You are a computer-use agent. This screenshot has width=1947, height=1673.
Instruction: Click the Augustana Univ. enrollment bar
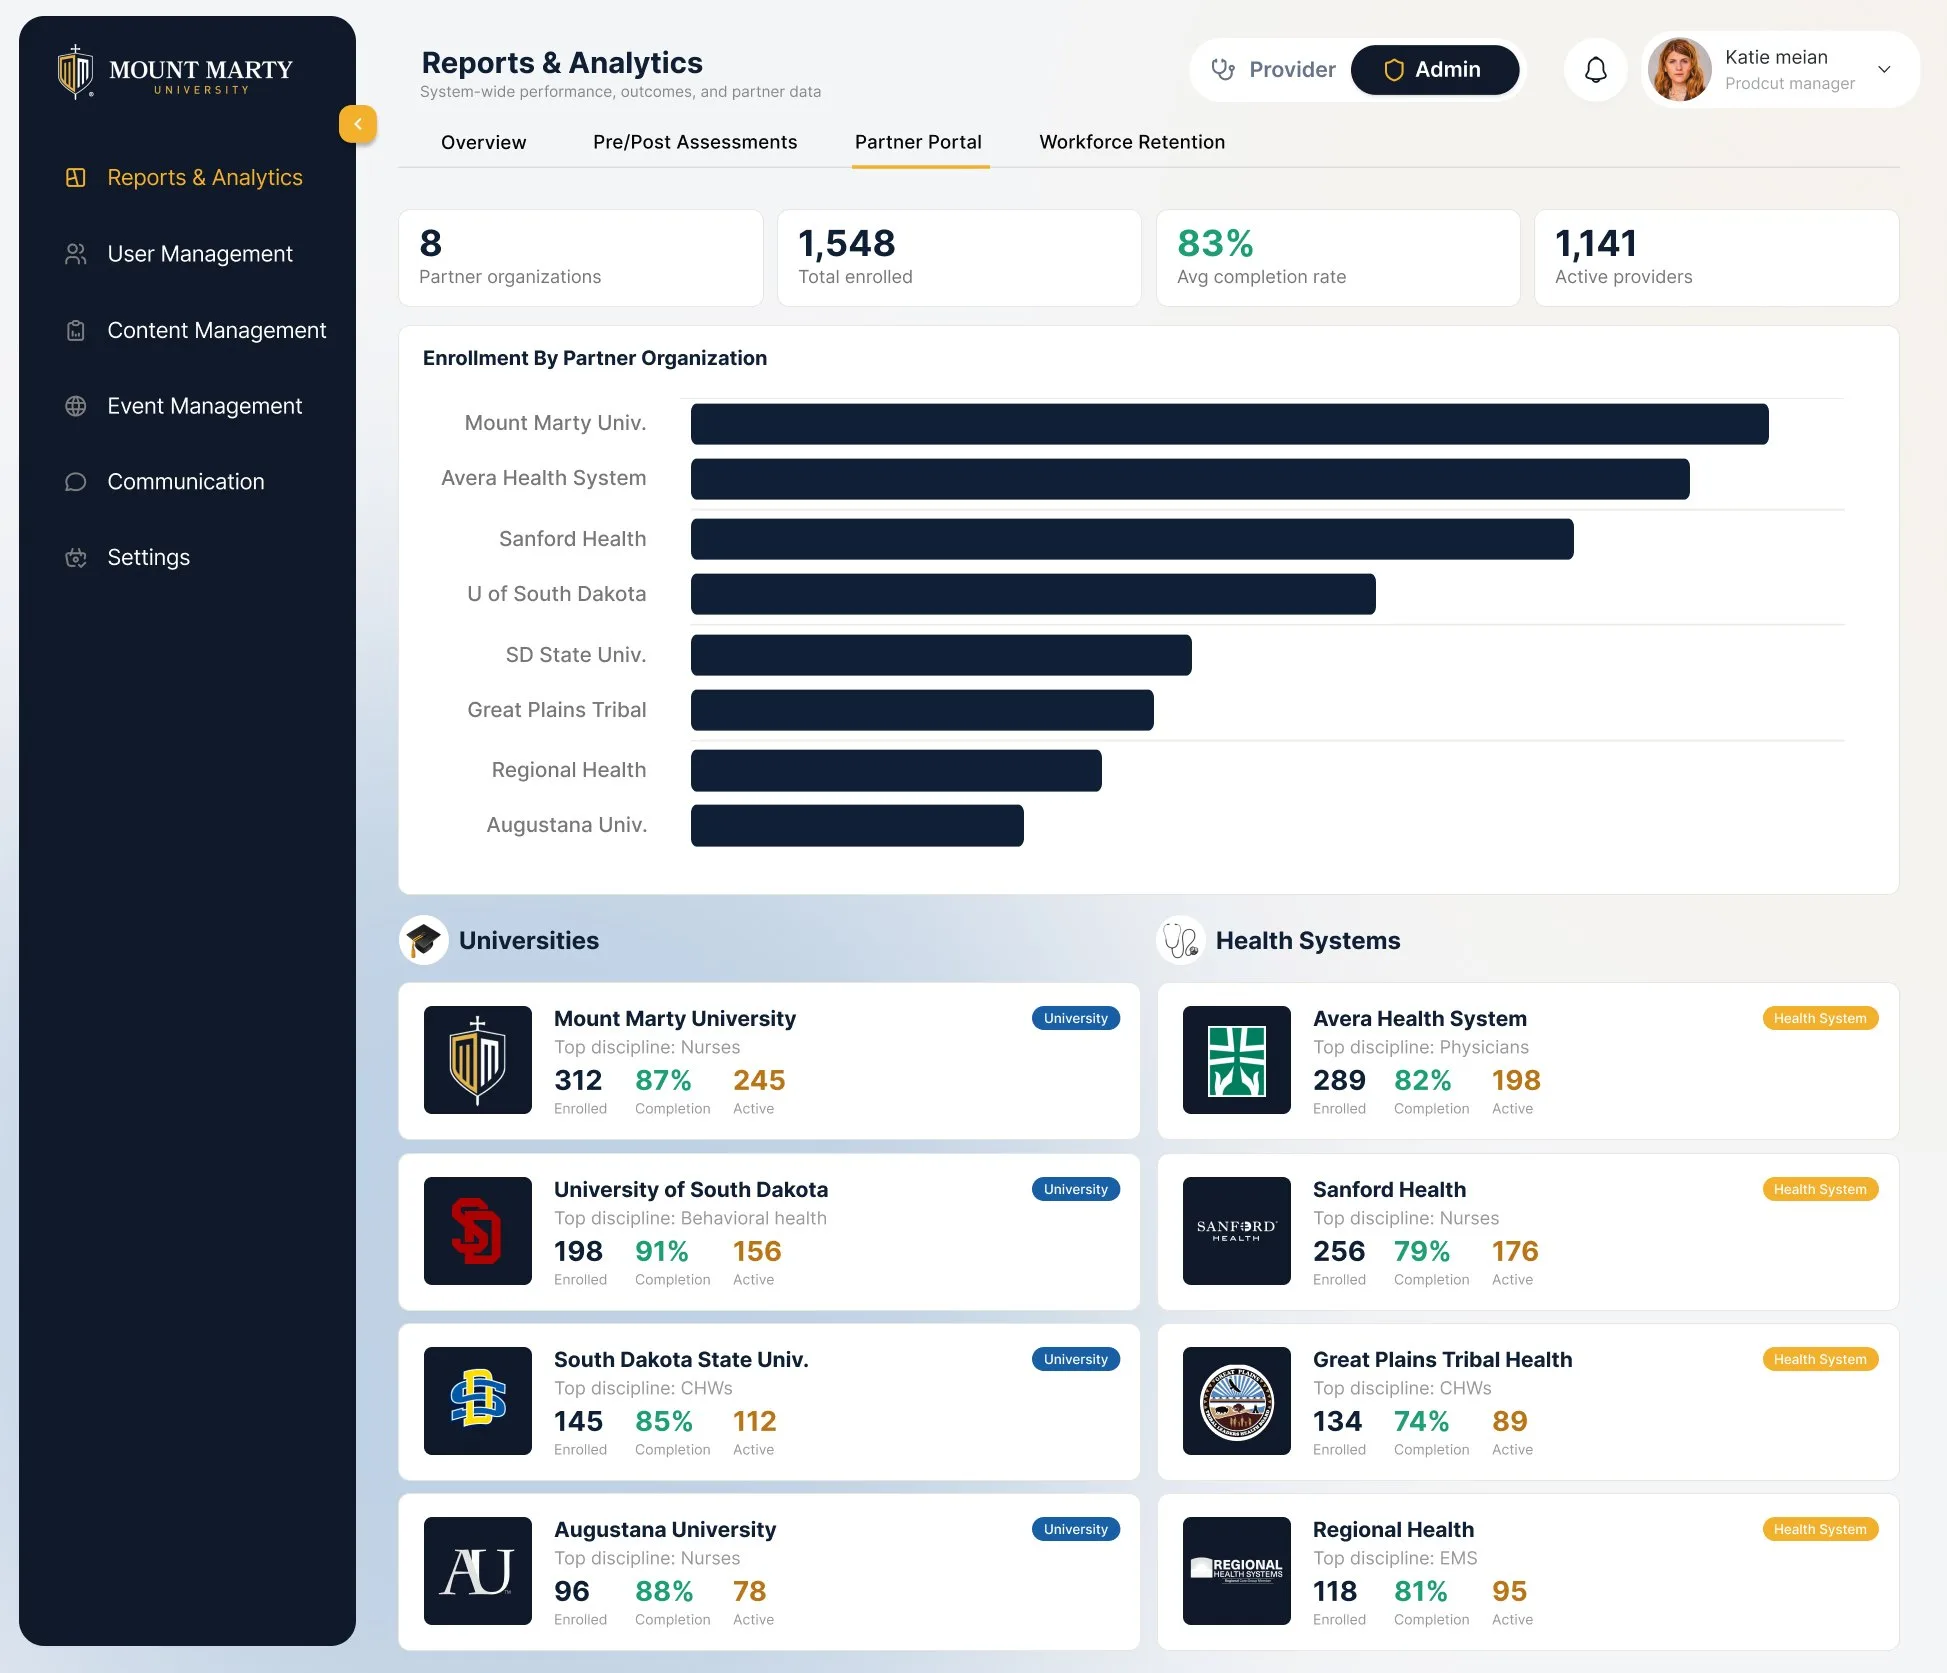[x=857, y=826]
